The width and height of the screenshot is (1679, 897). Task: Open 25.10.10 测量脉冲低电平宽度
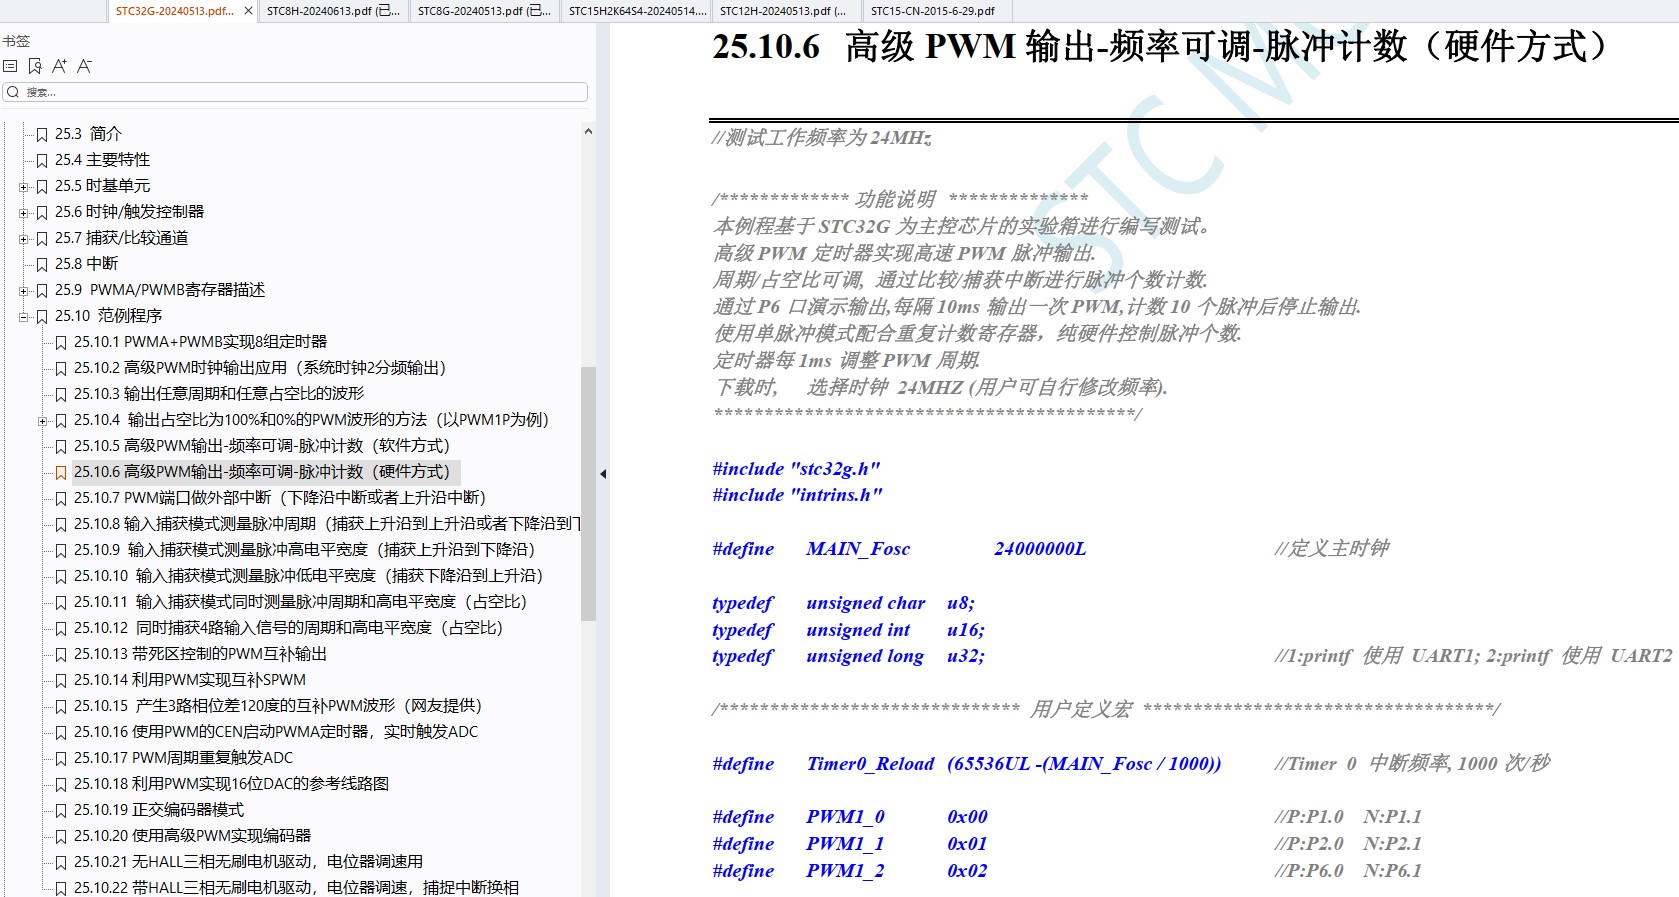click(308, 576)
